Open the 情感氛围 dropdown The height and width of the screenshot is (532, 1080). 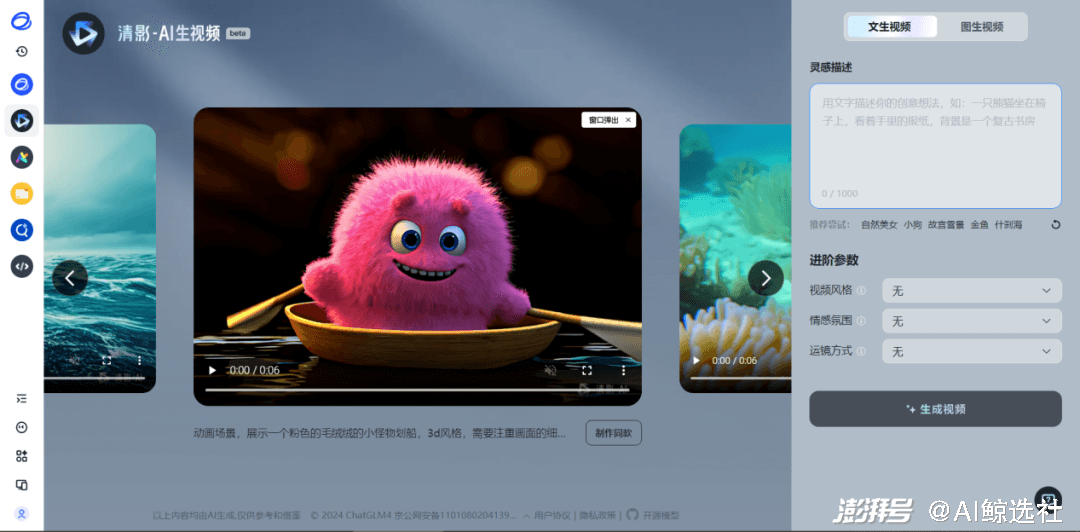coord(972,321)
